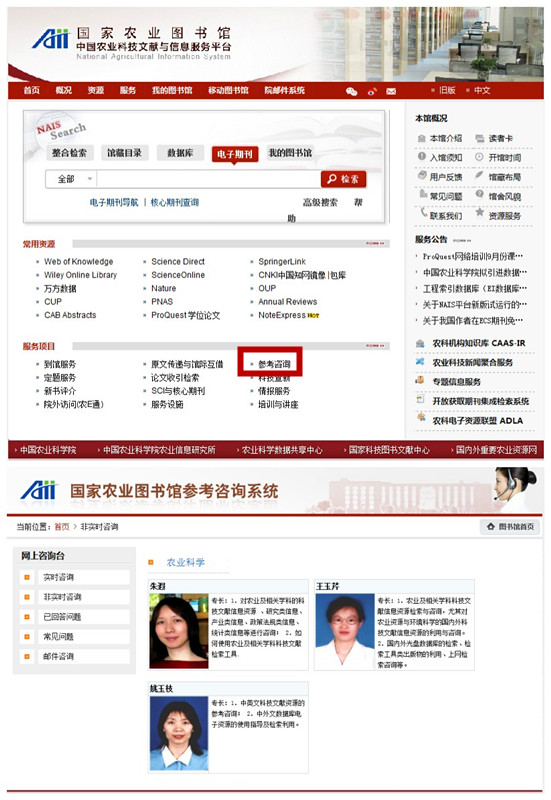Open the 参考咨询 service link

pos(274,364)
